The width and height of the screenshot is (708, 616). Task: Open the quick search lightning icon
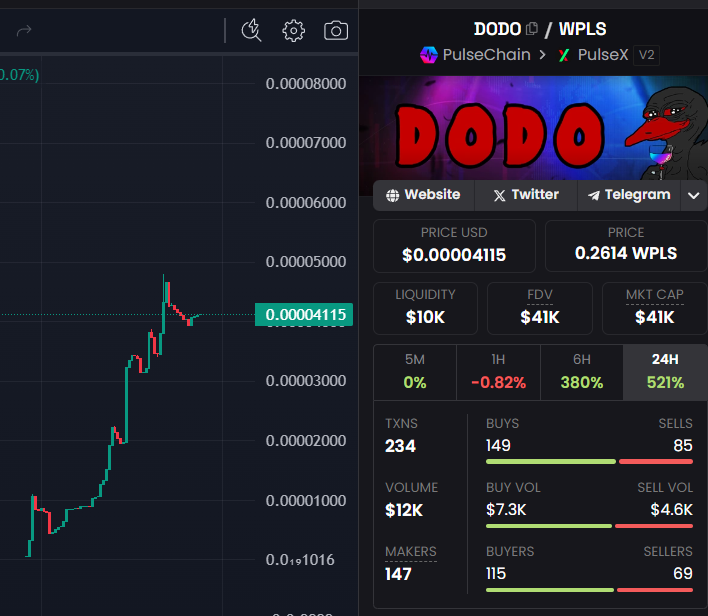(252, 31)
